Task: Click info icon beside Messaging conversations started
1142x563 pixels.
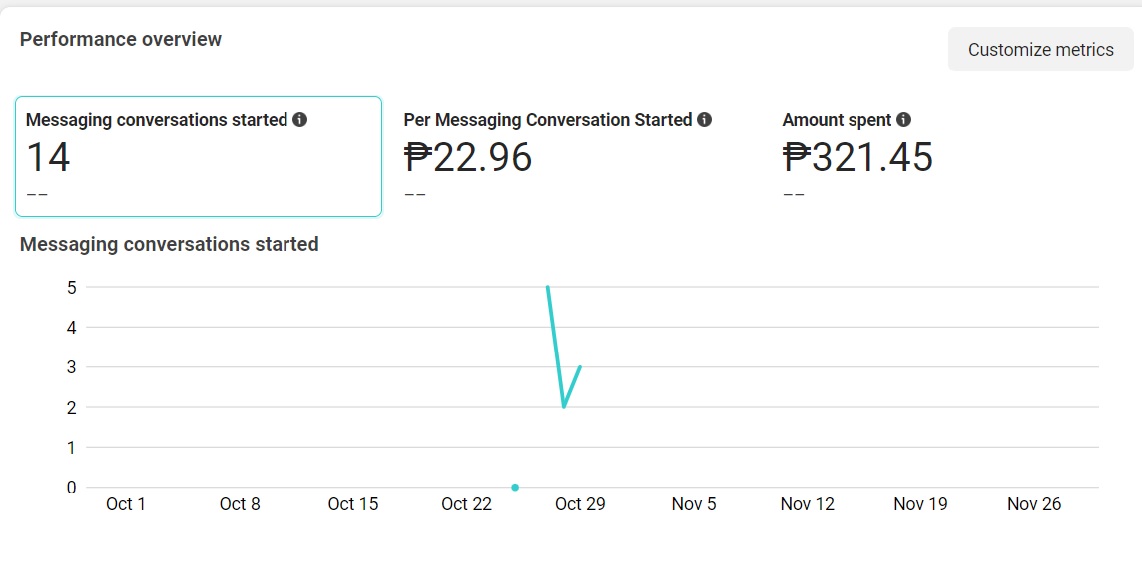Action: pos(299,119)
